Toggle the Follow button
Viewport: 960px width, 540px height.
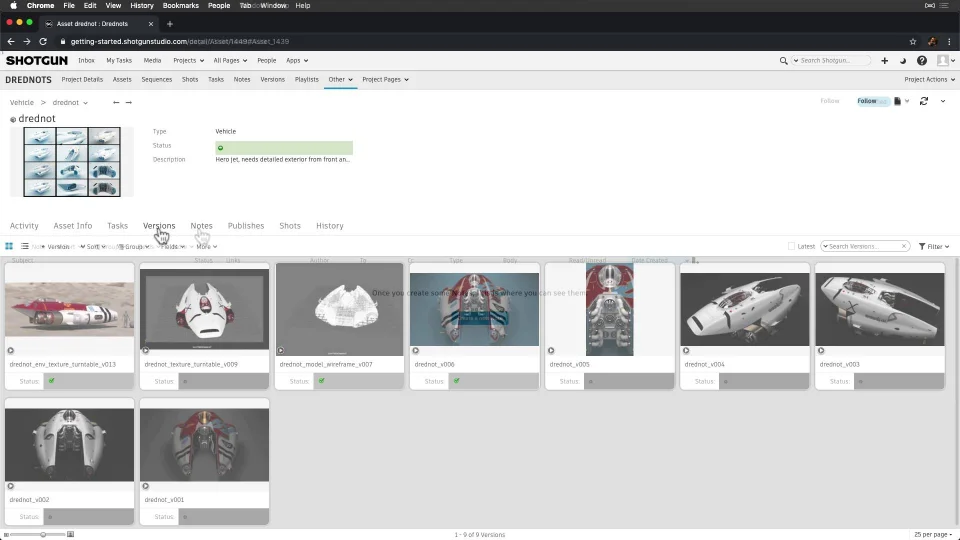(872, 101)
